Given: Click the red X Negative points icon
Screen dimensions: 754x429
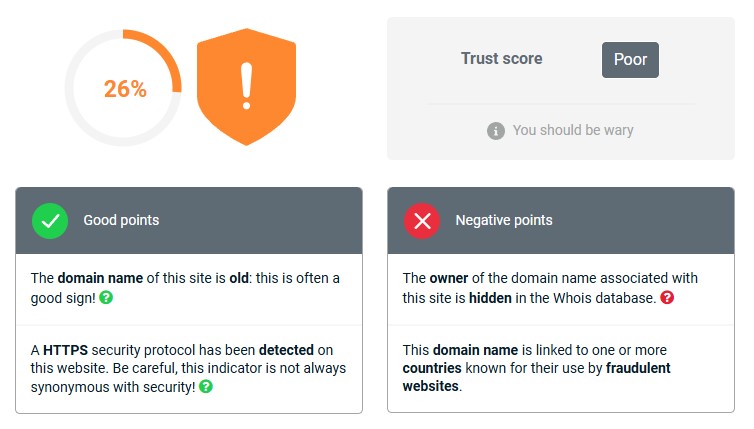Looking at the screenshot, I should 422,220.
